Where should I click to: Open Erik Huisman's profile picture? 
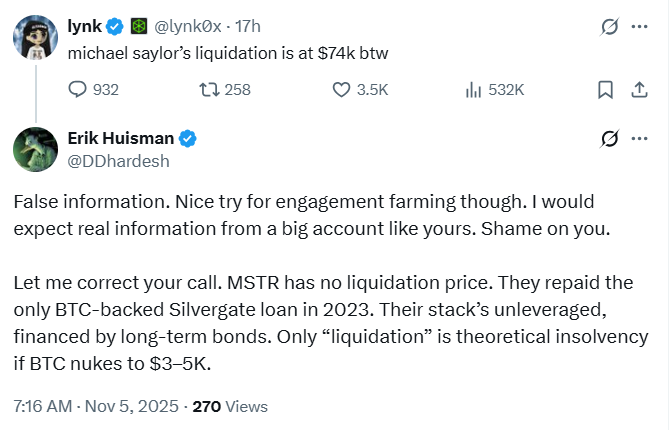click(34, 149)
